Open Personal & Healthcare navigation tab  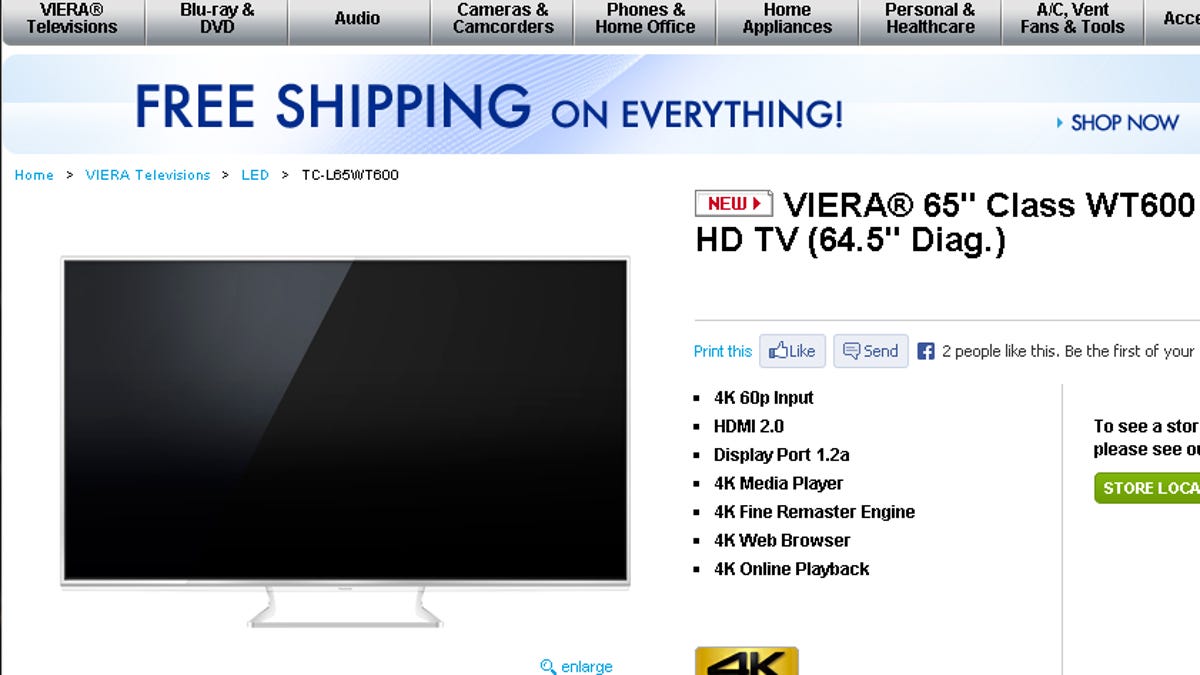(x=930, y=20)
